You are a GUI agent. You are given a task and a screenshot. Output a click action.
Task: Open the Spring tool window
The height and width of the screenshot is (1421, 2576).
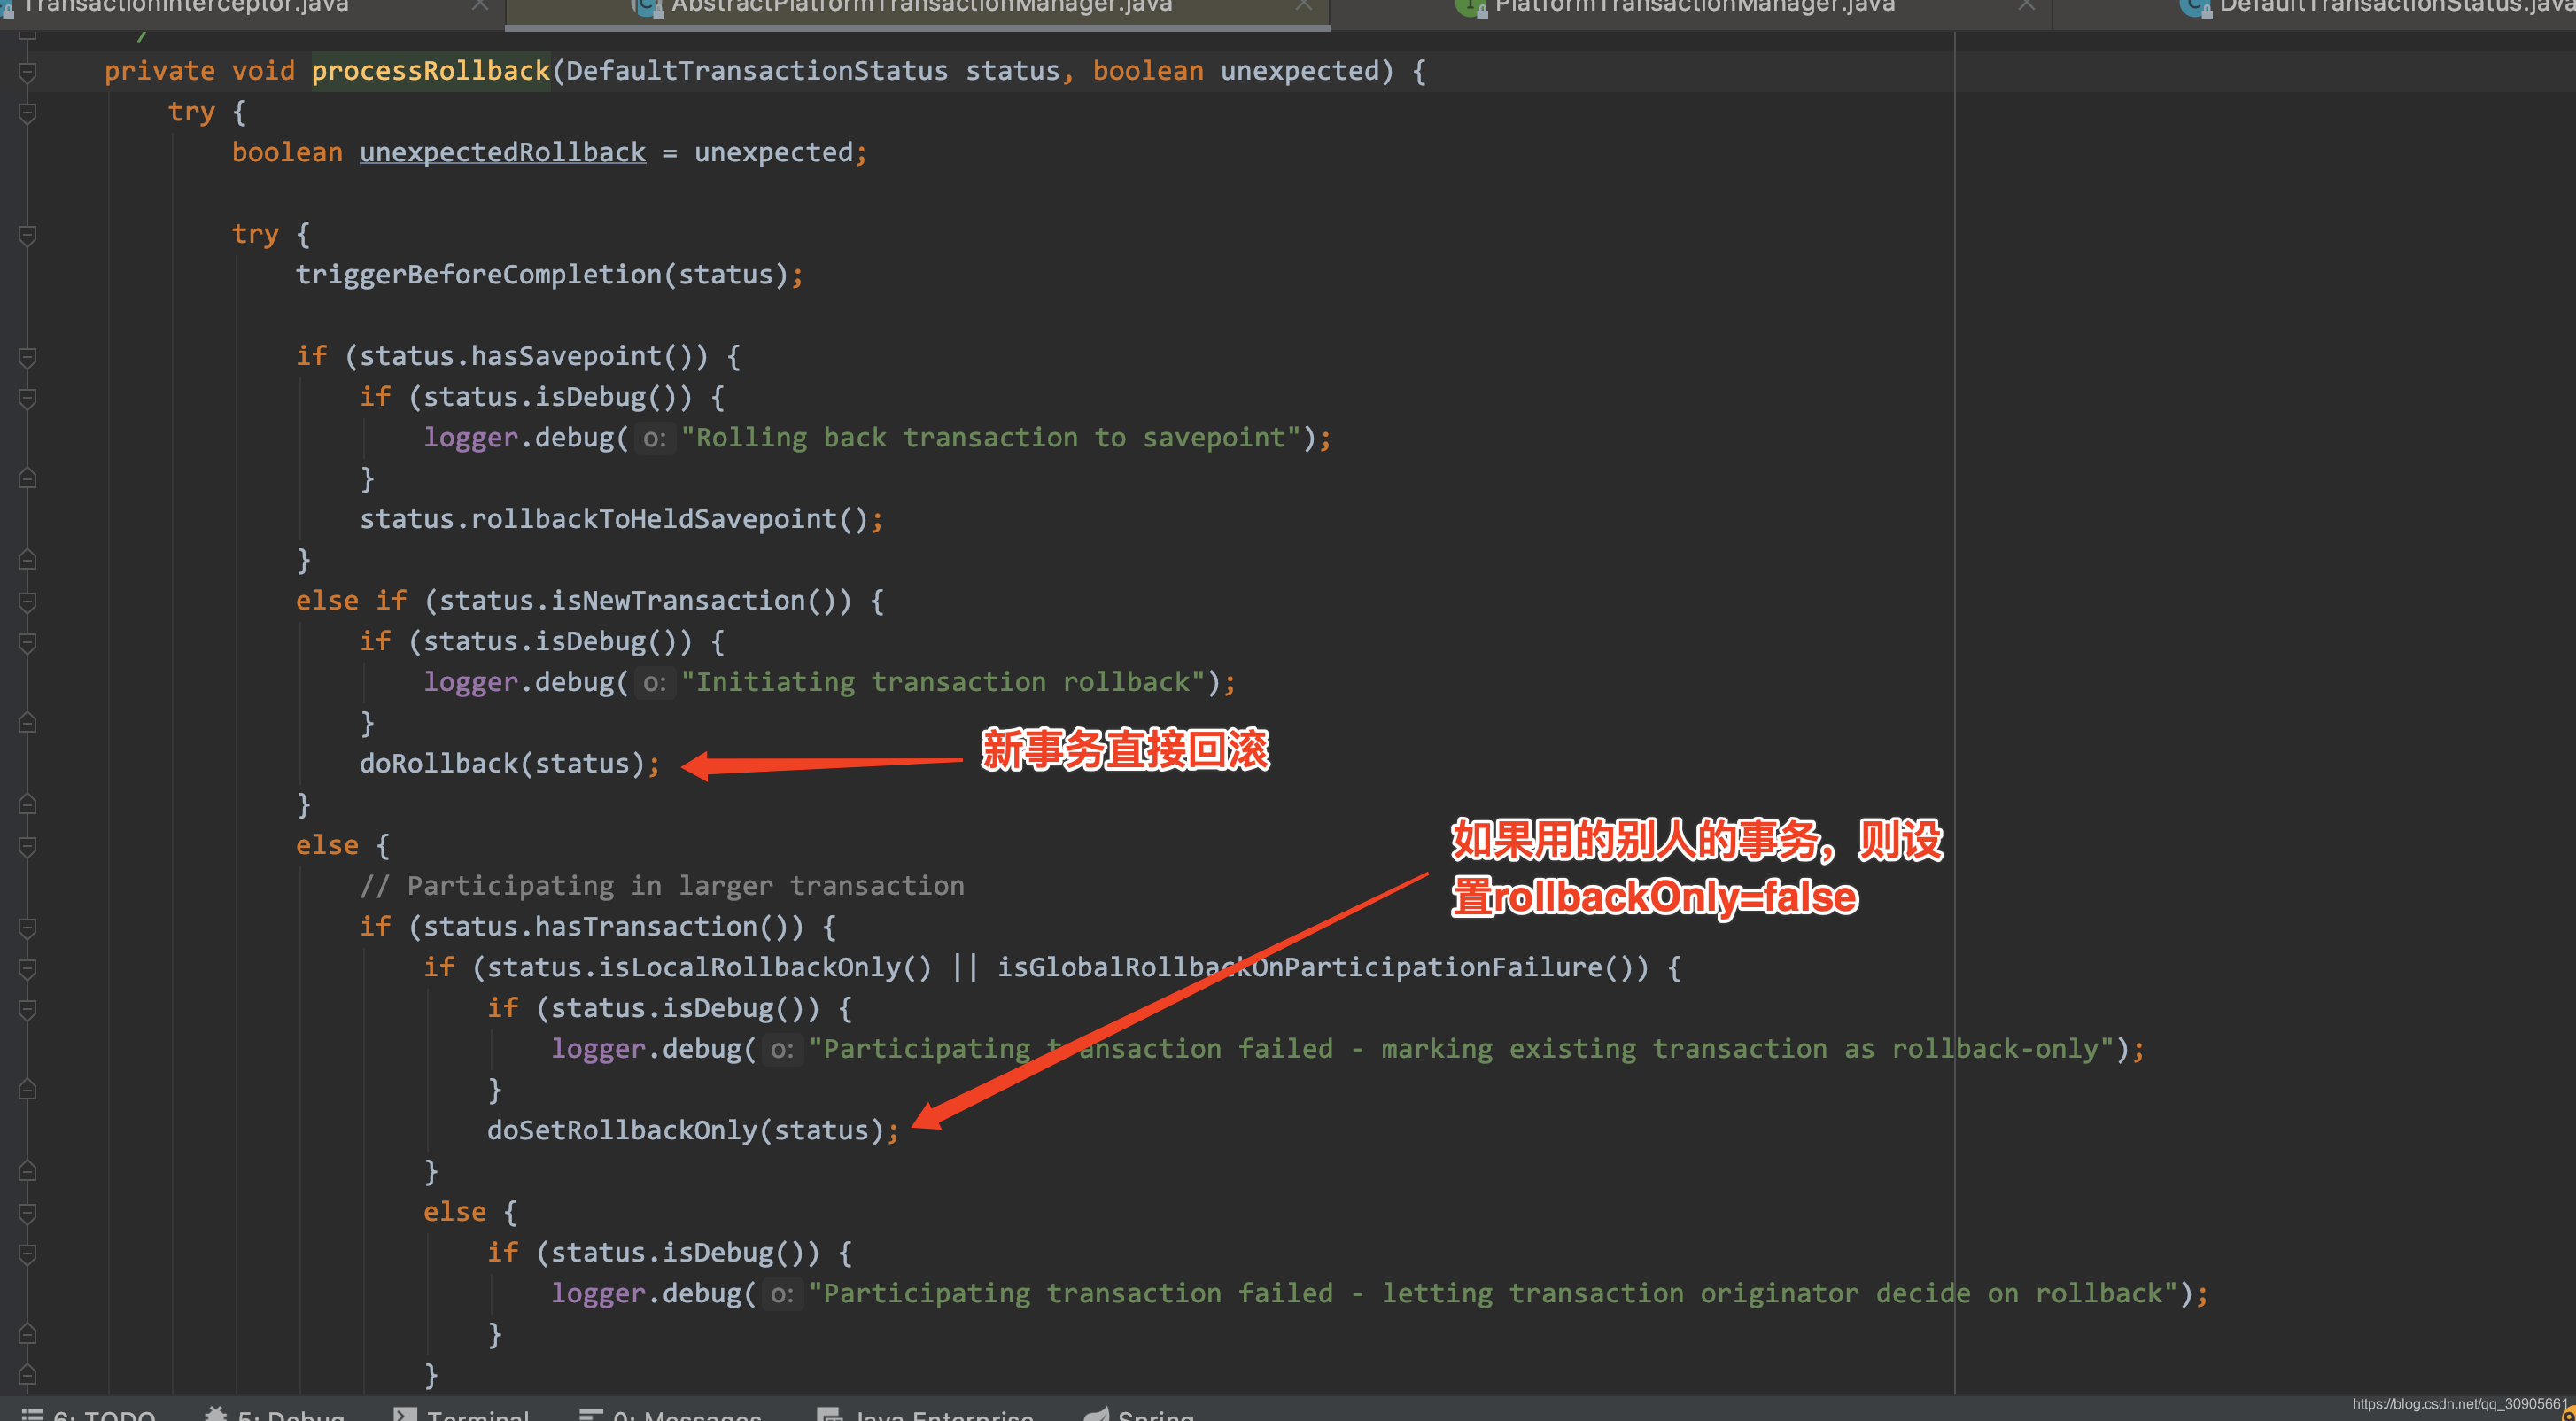(x=1155, y=1414)
